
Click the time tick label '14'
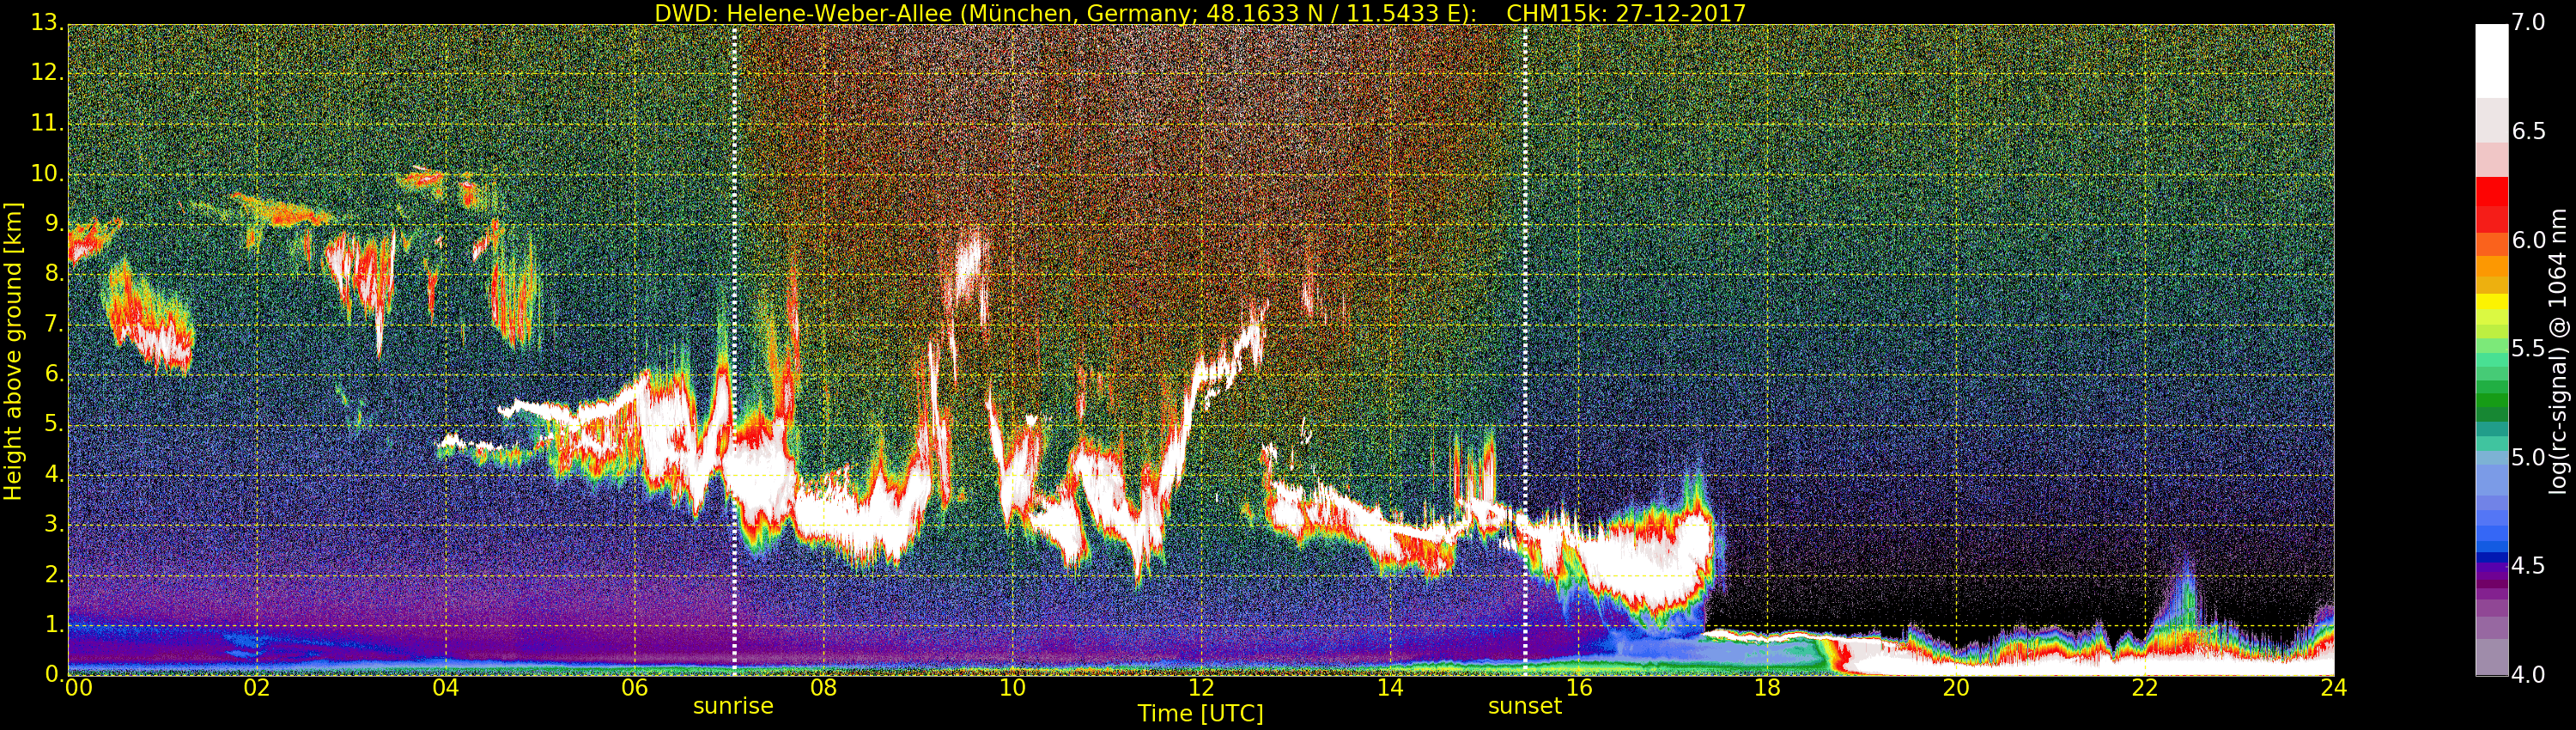[1390, 688]
